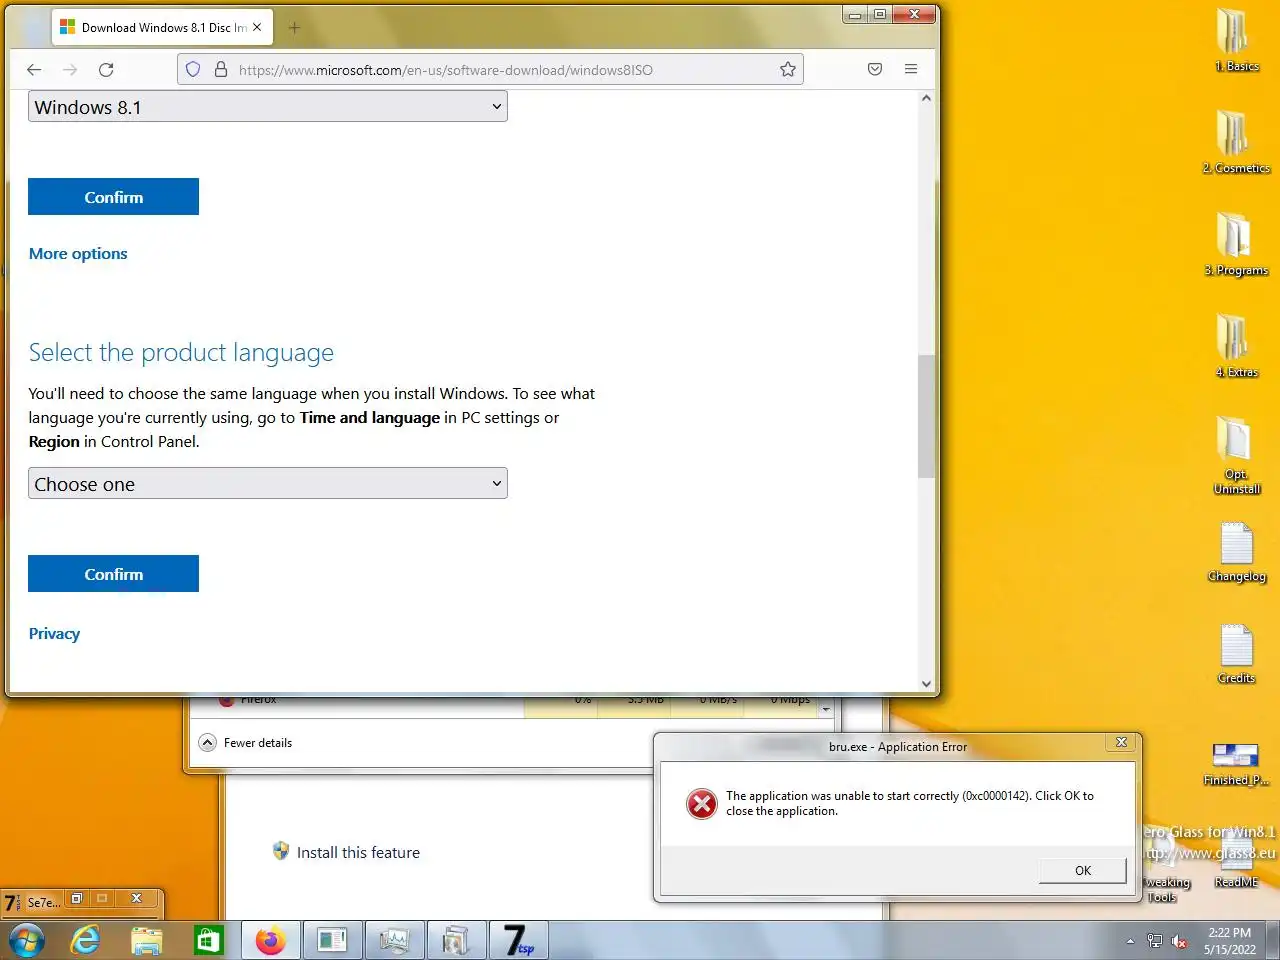Bookmark this page with the star
1280x960 pixels.
tap(788, 70)
